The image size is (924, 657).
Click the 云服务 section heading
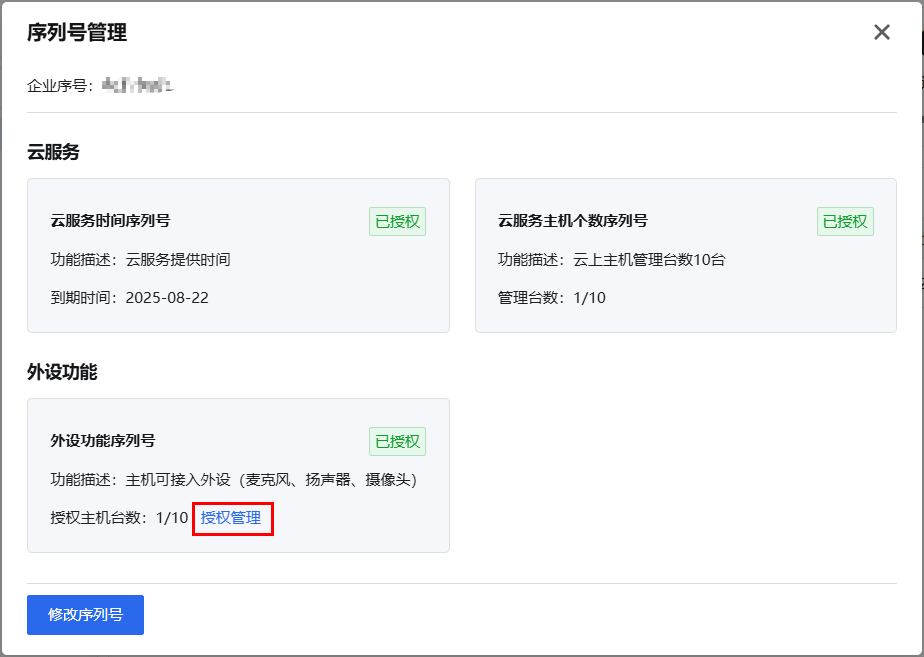[53, 152]
